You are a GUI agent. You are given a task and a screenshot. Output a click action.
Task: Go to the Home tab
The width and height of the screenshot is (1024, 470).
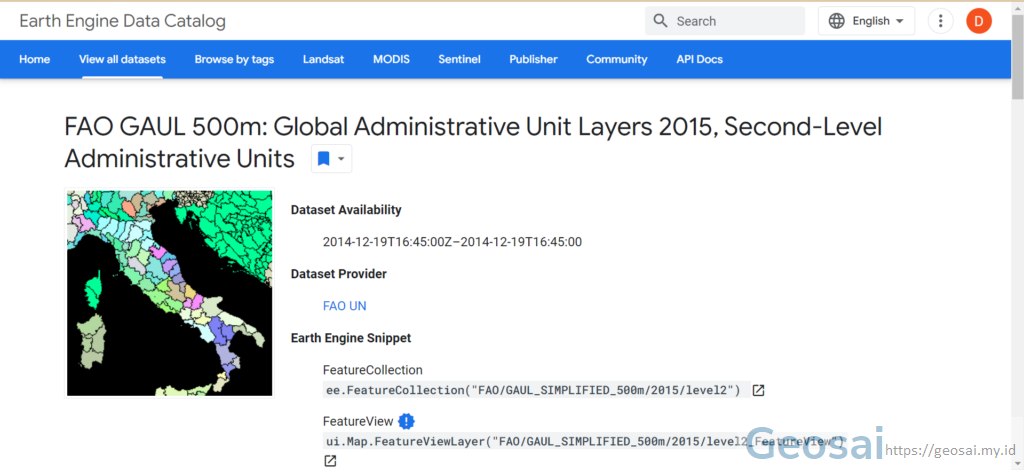(x=35, y=59)
